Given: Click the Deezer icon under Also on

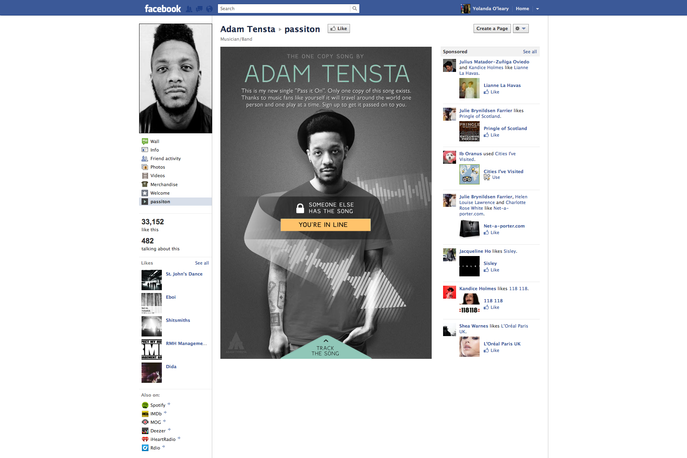Looking at the screenshot, I should click(x=145, y=431).
